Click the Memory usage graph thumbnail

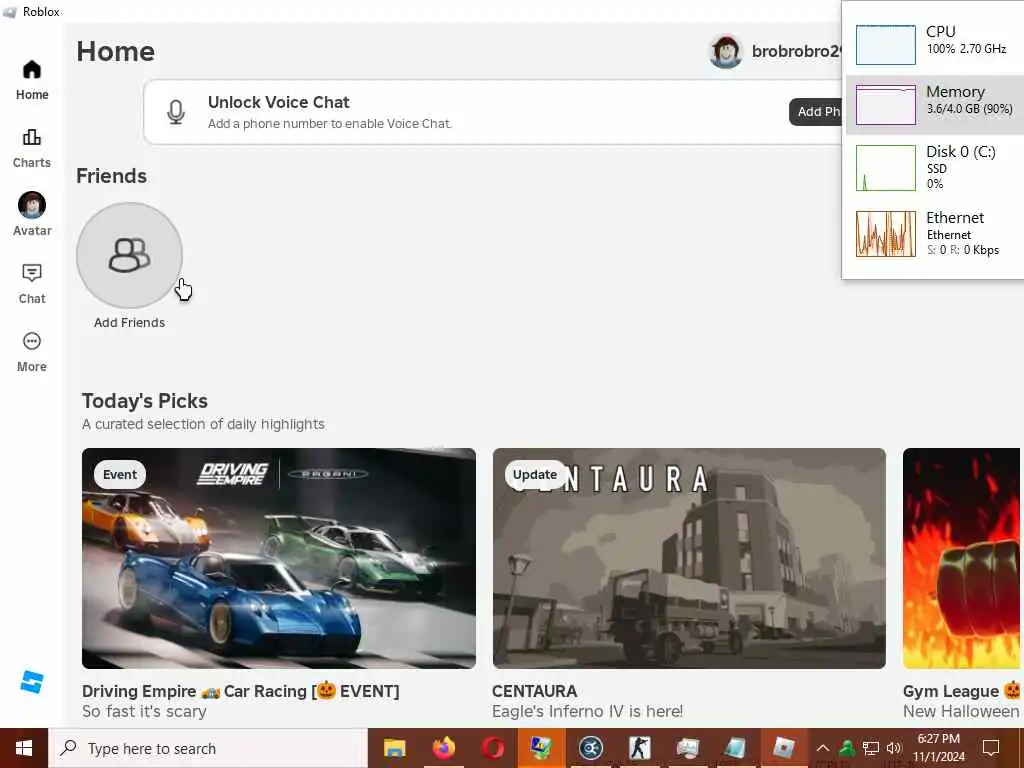click(x=886, y=104)
